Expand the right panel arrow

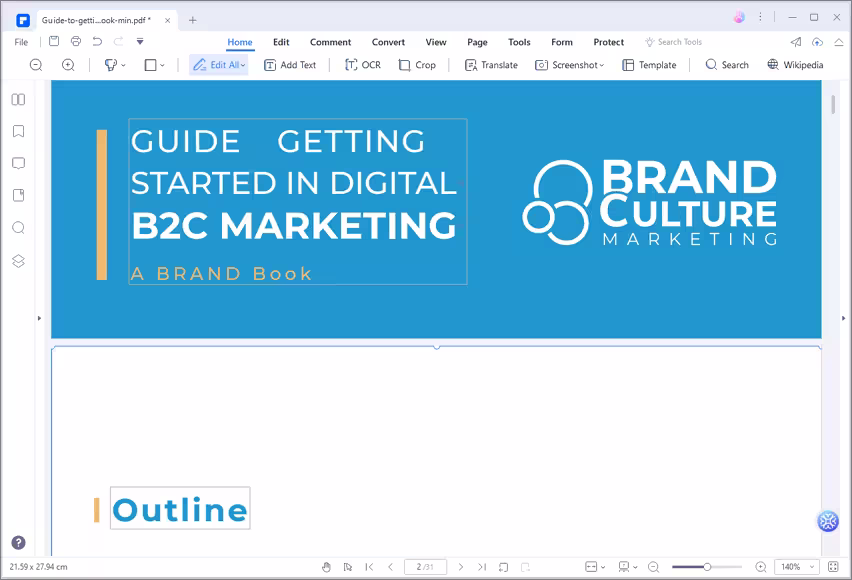[843, 318]
